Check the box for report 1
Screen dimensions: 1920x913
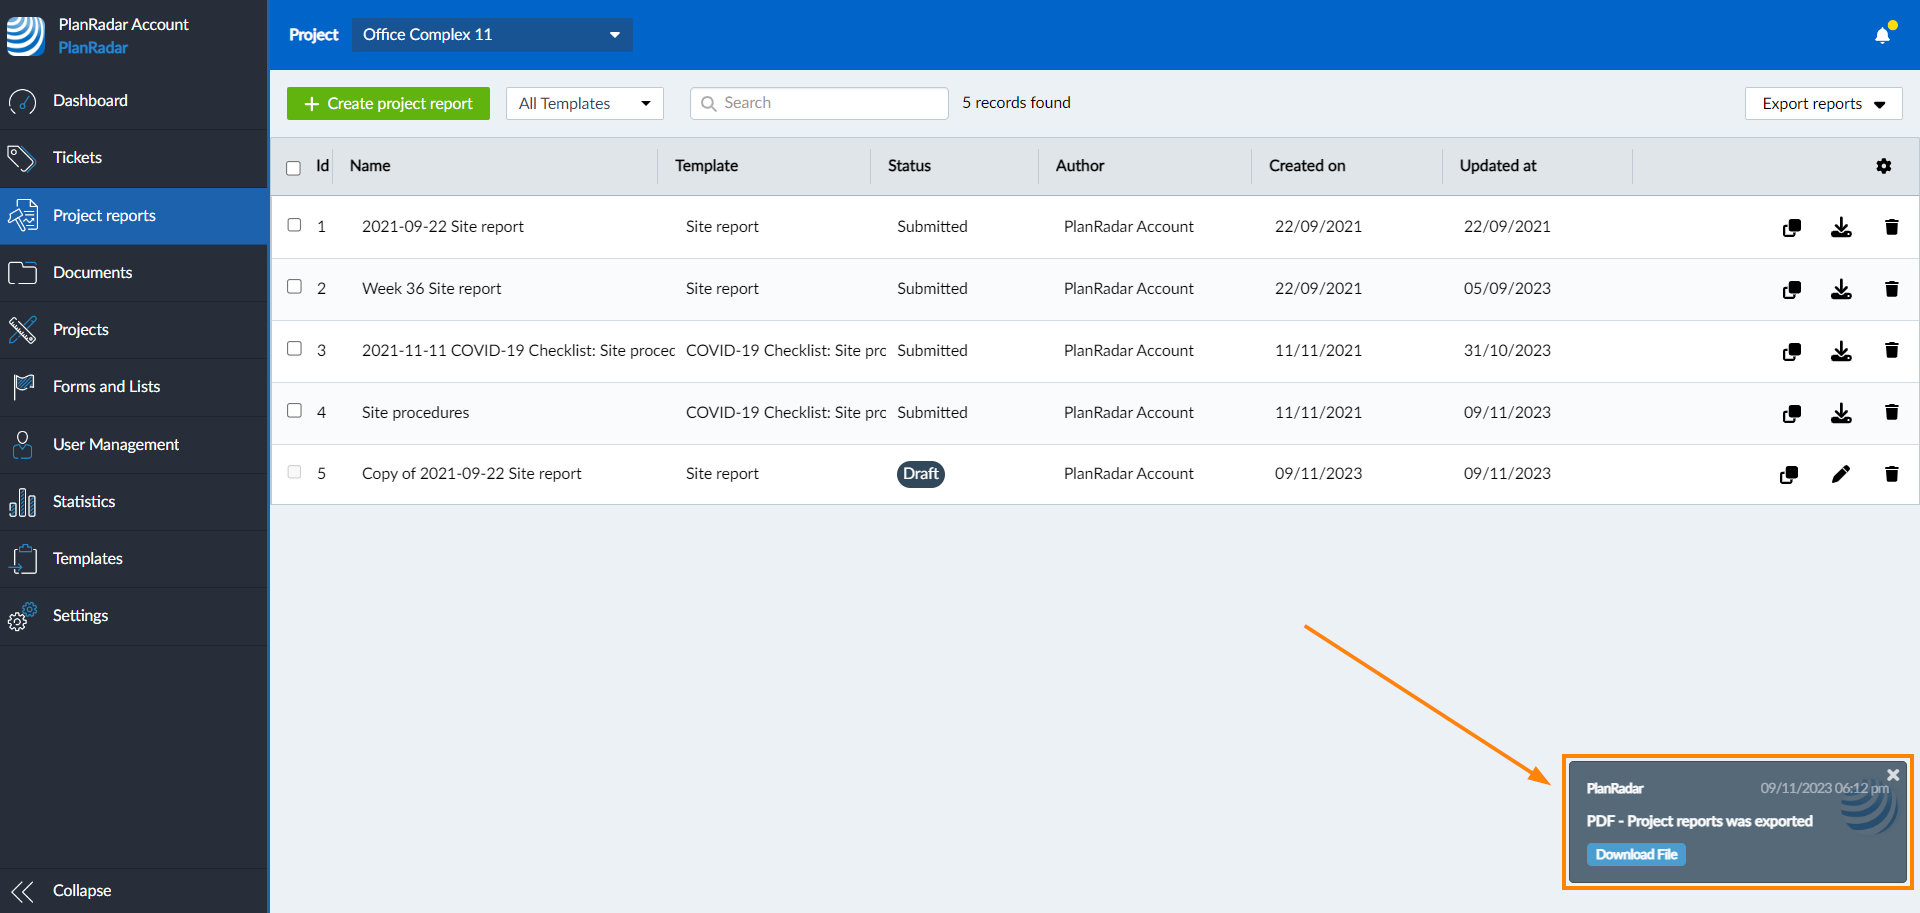tap(294, 225)
